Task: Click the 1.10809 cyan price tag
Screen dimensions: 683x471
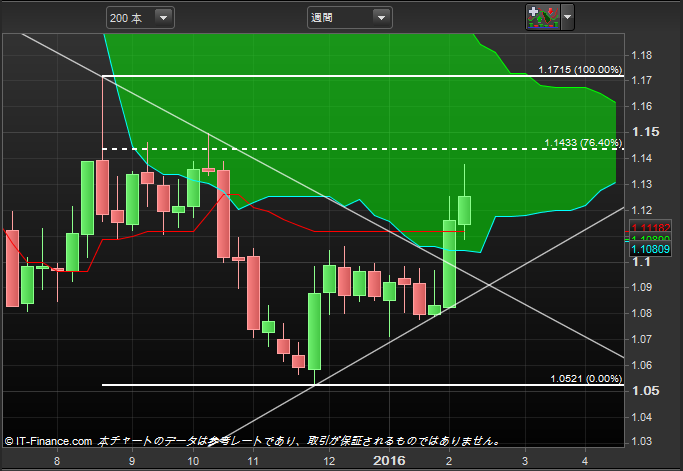Action: [x=650, y=249]
